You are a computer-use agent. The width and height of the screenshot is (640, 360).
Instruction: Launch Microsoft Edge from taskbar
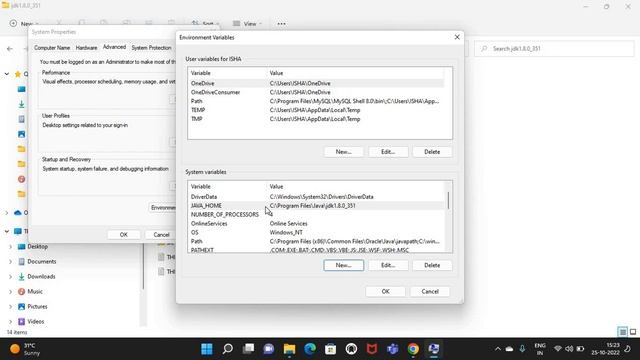pyautogui.click(x=310, y=349)
